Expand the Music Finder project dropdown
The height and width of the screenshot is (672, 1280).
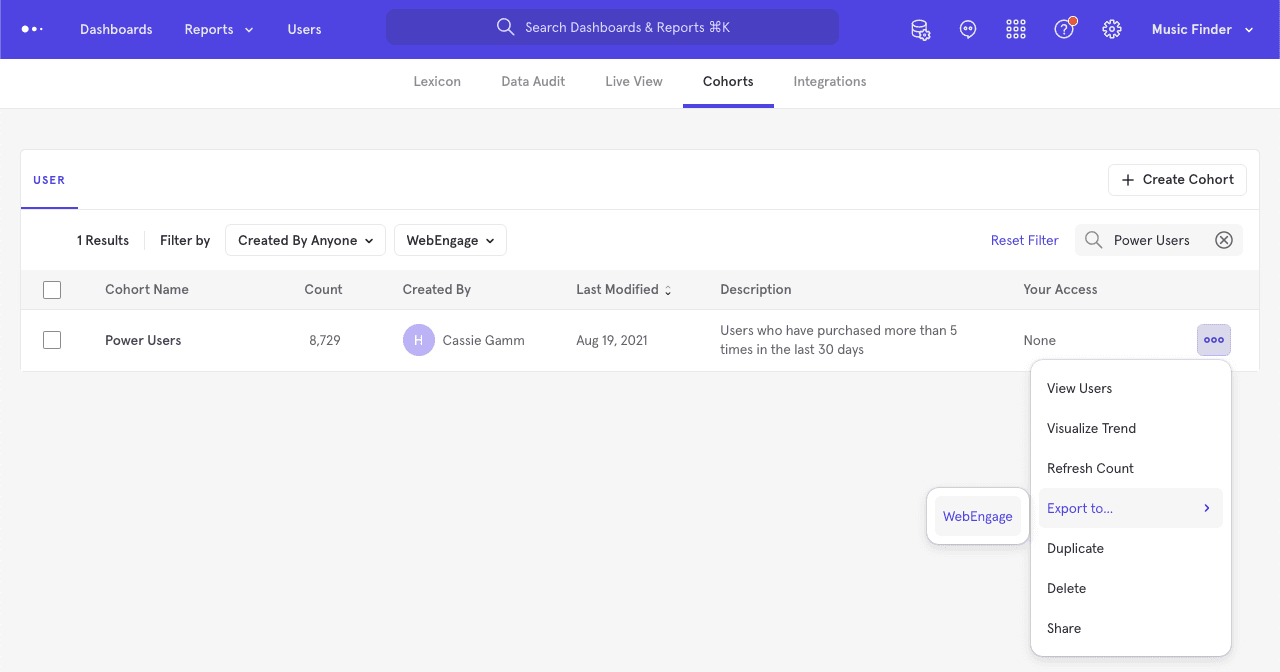tap(1202, 29)
